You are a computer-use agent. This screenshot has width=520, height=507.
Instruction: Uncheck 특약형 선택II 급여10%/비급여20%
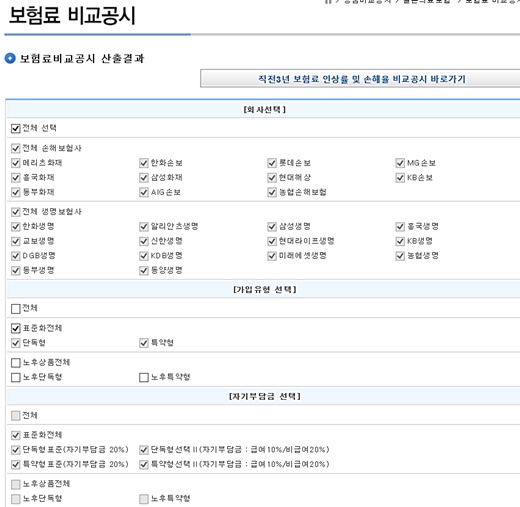tap(144, 465)
